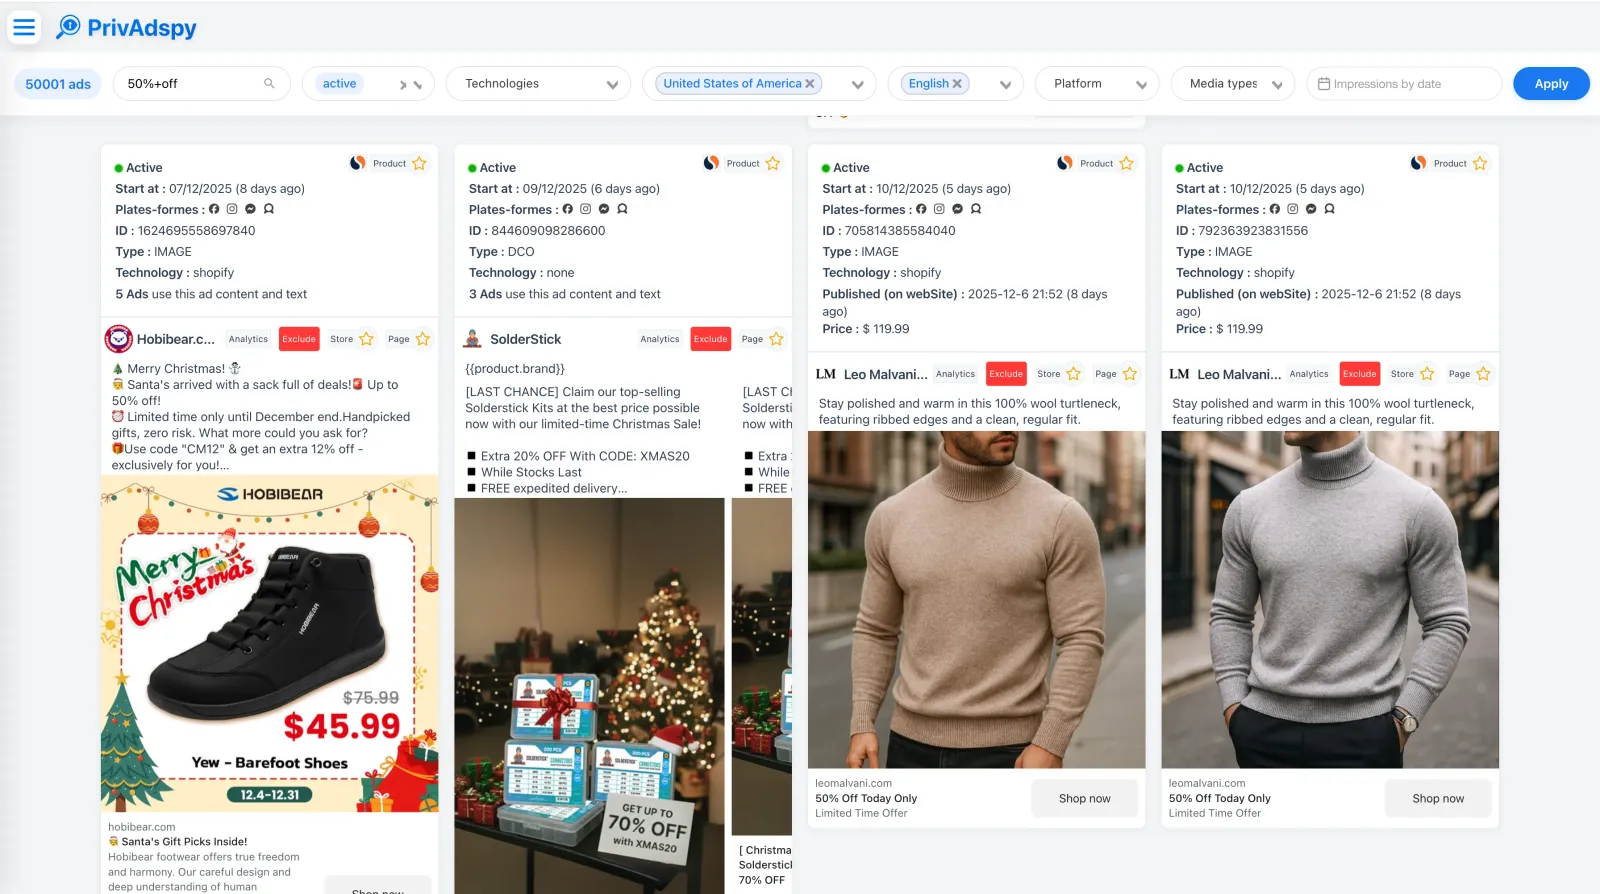Open the Hobibear barefoot shoes ad image

pyautogui.click(x=270, y=643)
